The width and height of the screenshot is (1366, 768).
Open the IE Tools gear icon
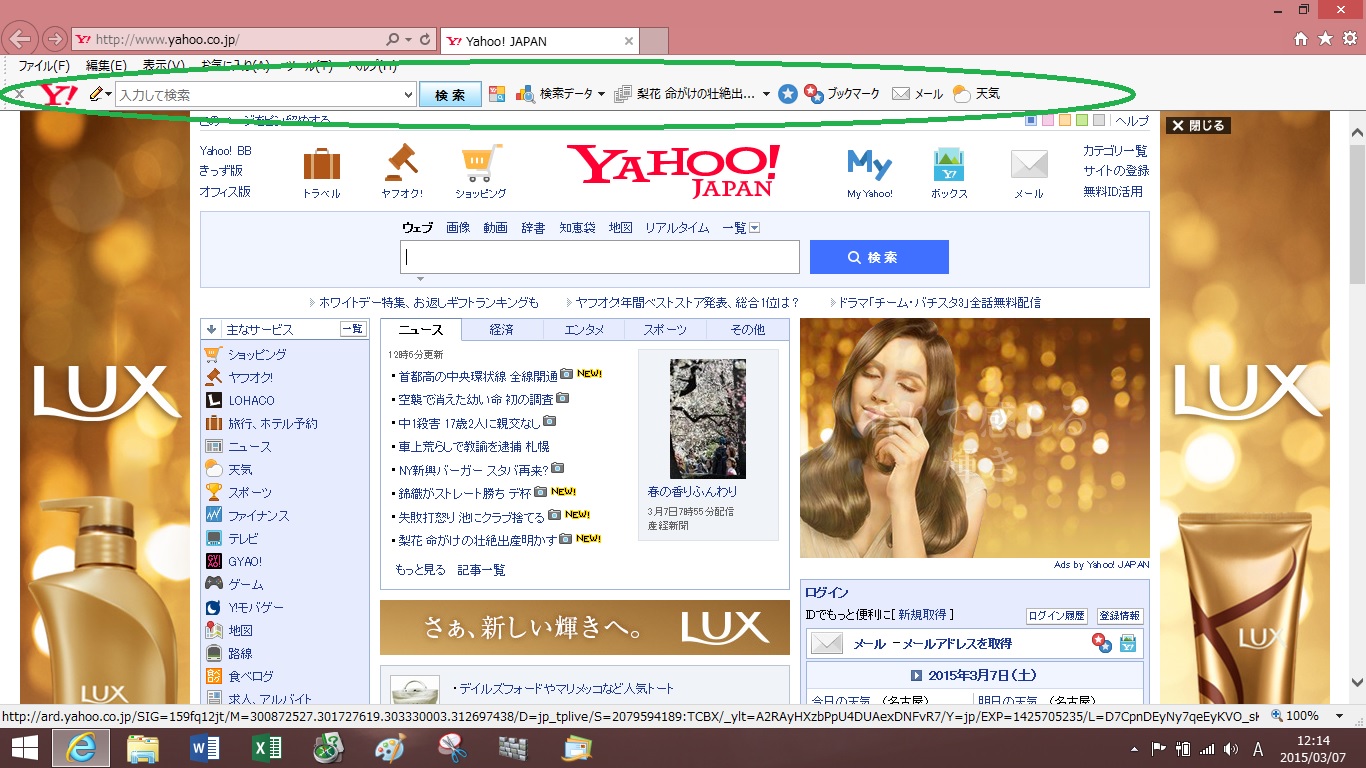tap(1349, 39)
